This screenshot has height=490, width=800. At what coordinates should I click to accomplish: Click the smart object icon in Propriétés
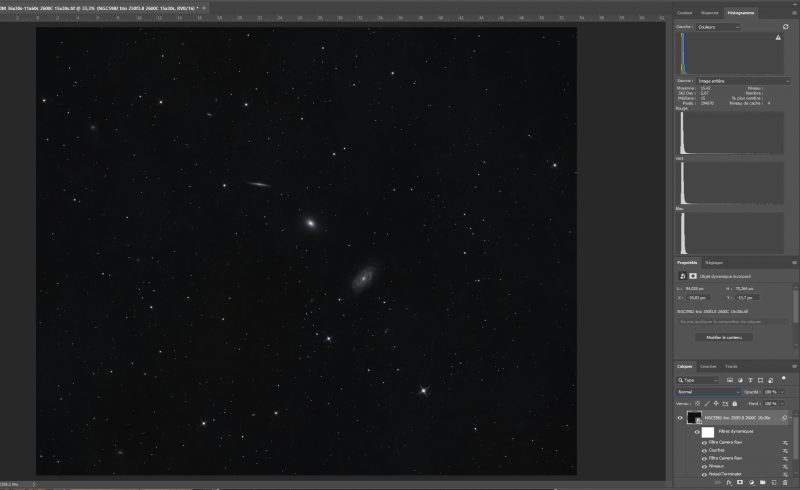683,276
